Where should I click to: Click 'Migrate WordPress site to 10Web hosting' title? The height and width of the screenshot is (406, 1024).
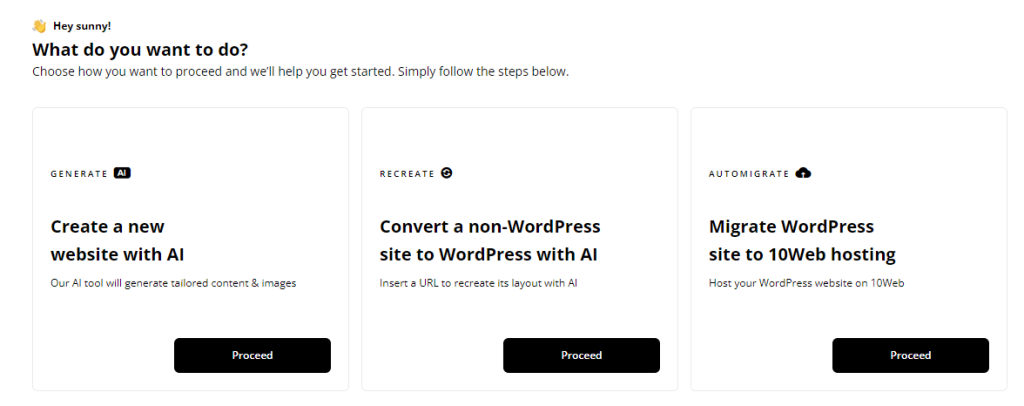(x=802, y=240)
